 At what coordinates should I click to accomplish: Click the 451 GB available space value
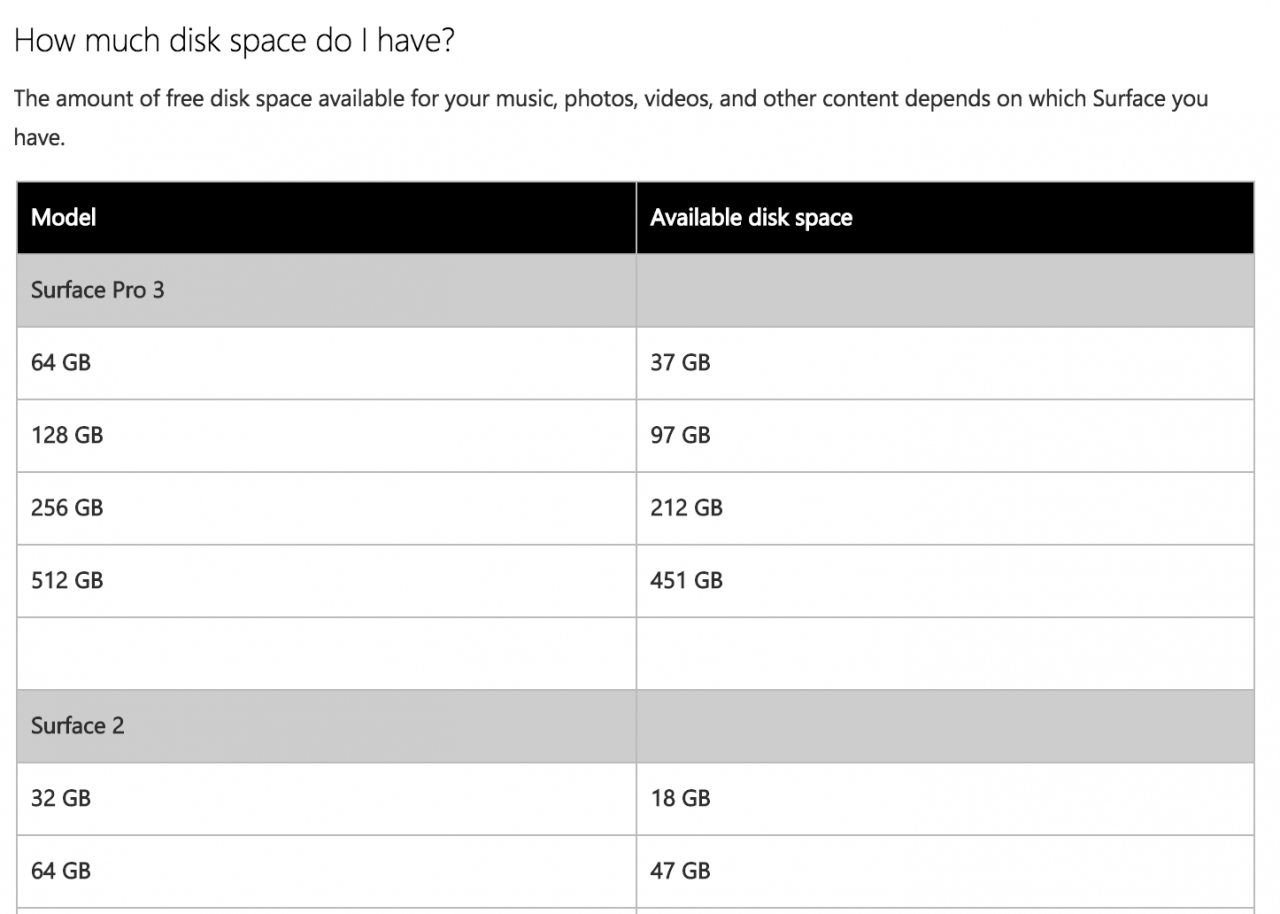686,581
